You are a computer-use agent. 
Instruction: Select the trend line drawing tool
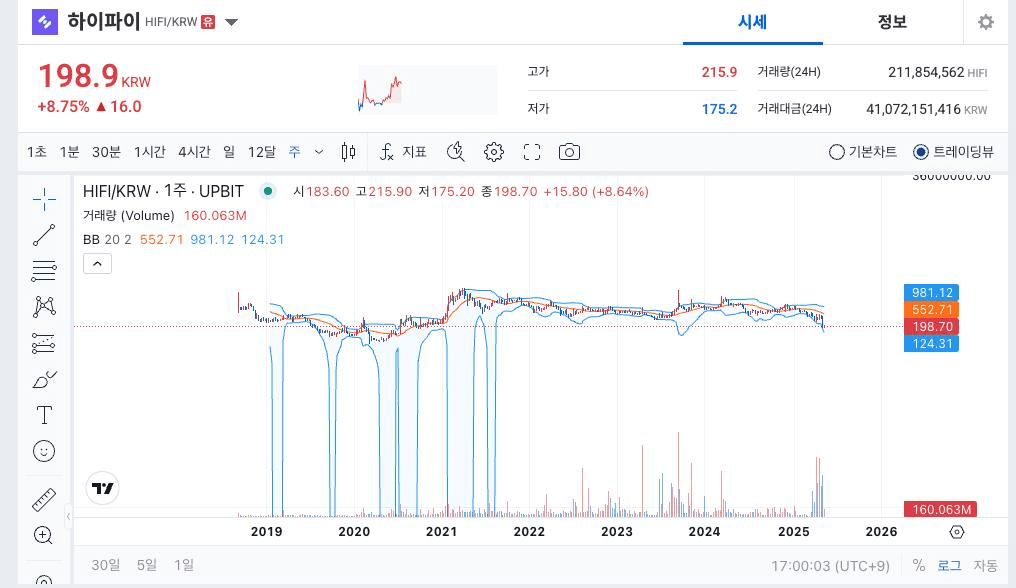tap(44, 235)
